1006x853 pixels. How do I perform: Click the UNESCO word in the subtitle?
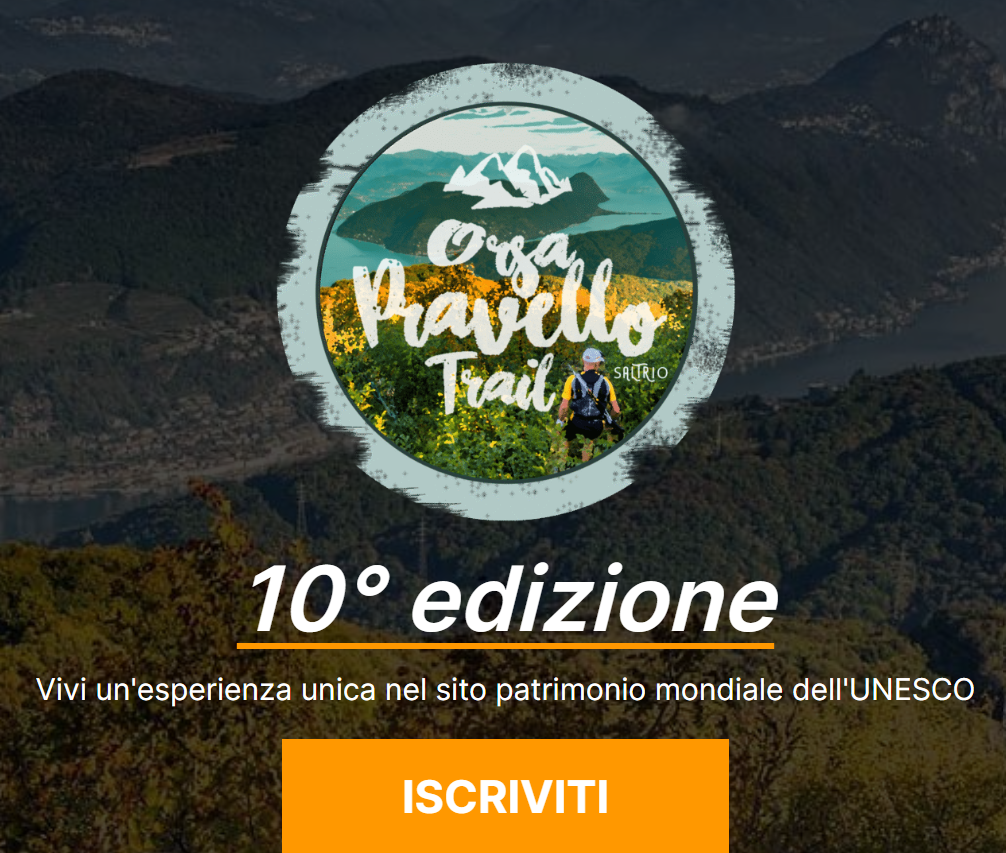(x=914, y=690)
